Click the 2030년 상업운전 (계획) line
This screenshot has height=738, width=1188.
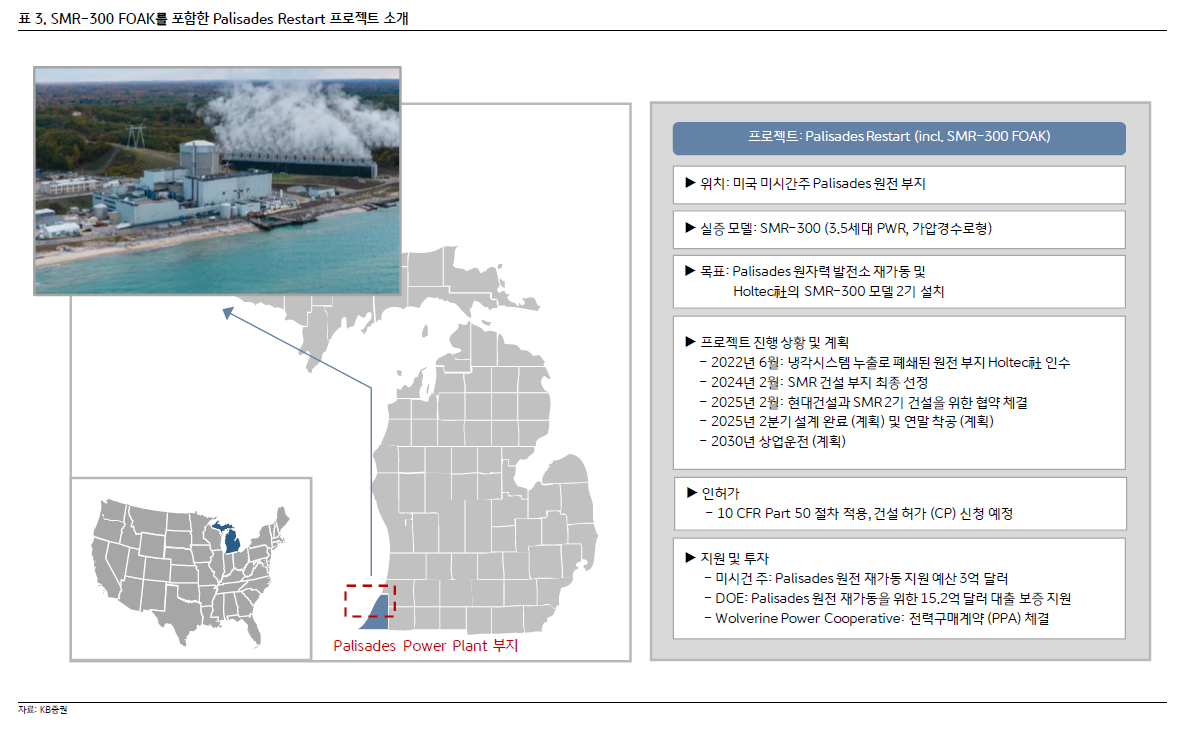tap(772, 441)
